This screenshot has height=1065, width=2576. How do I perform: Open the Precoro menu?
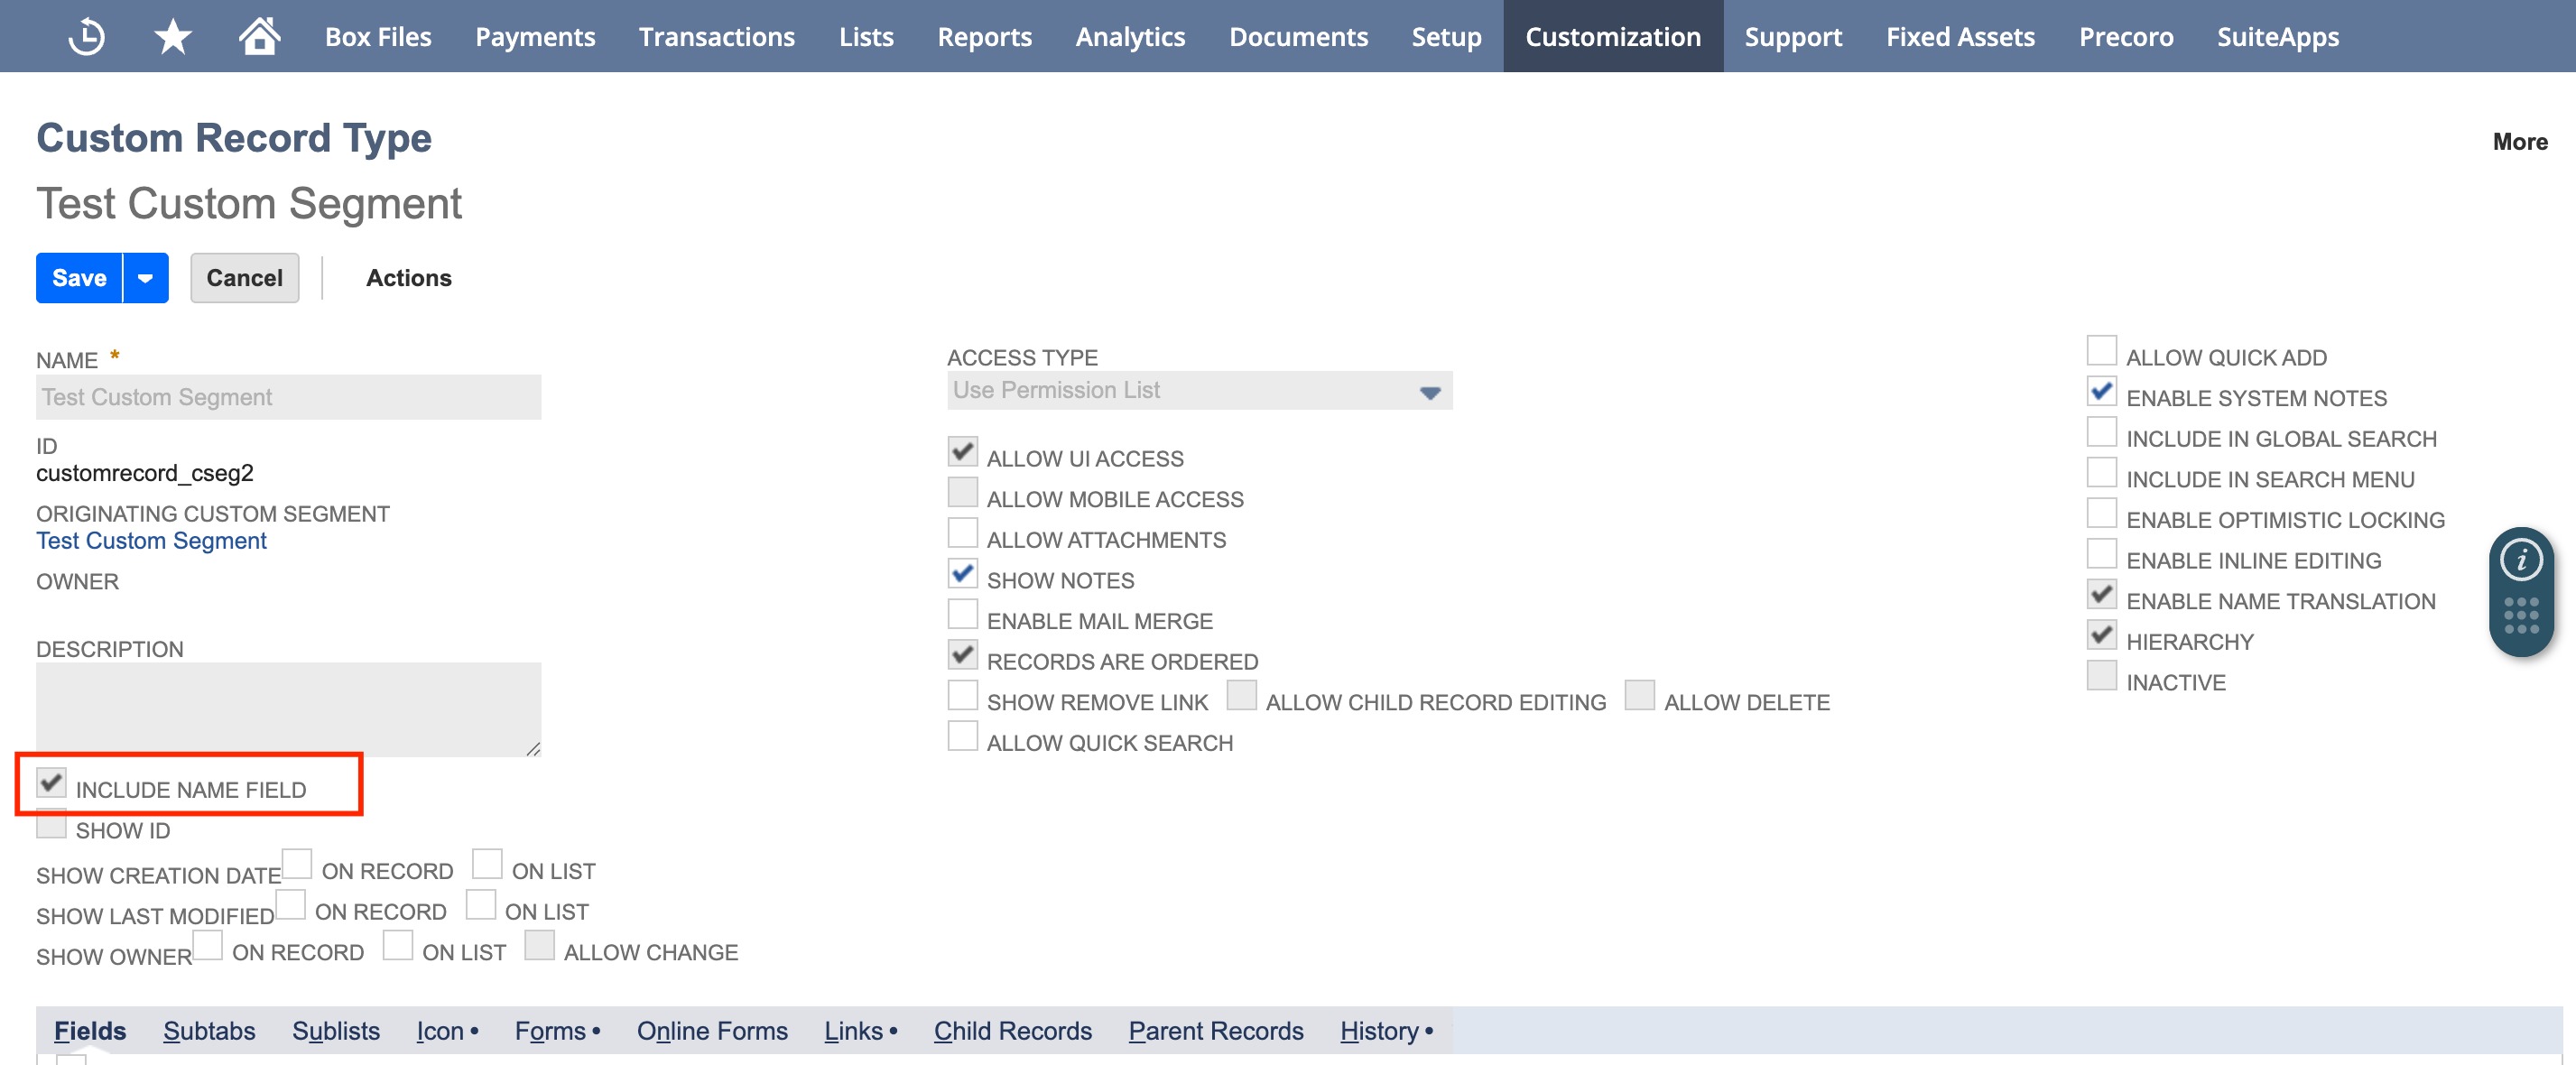[x=2126, y=37]
